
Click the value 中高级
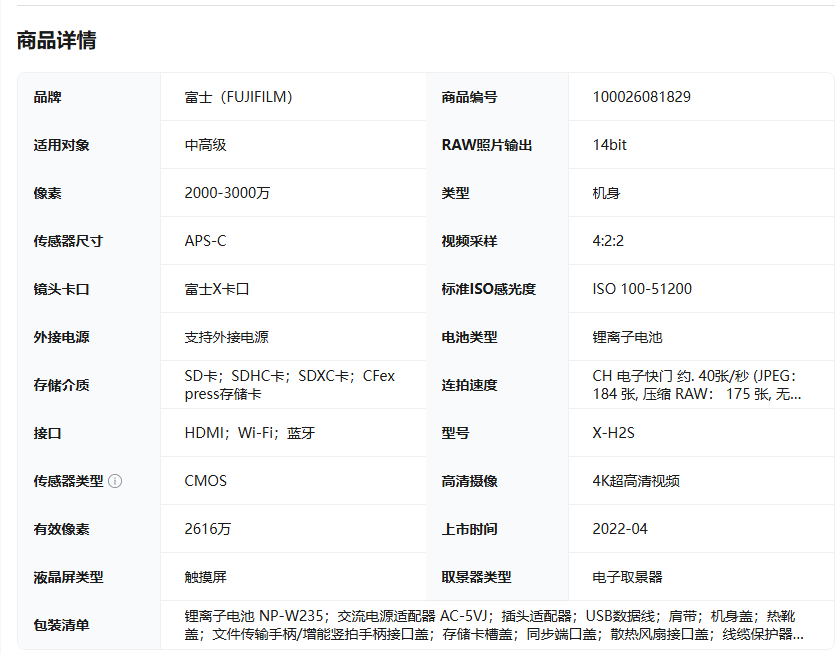(x=205, y=145)
